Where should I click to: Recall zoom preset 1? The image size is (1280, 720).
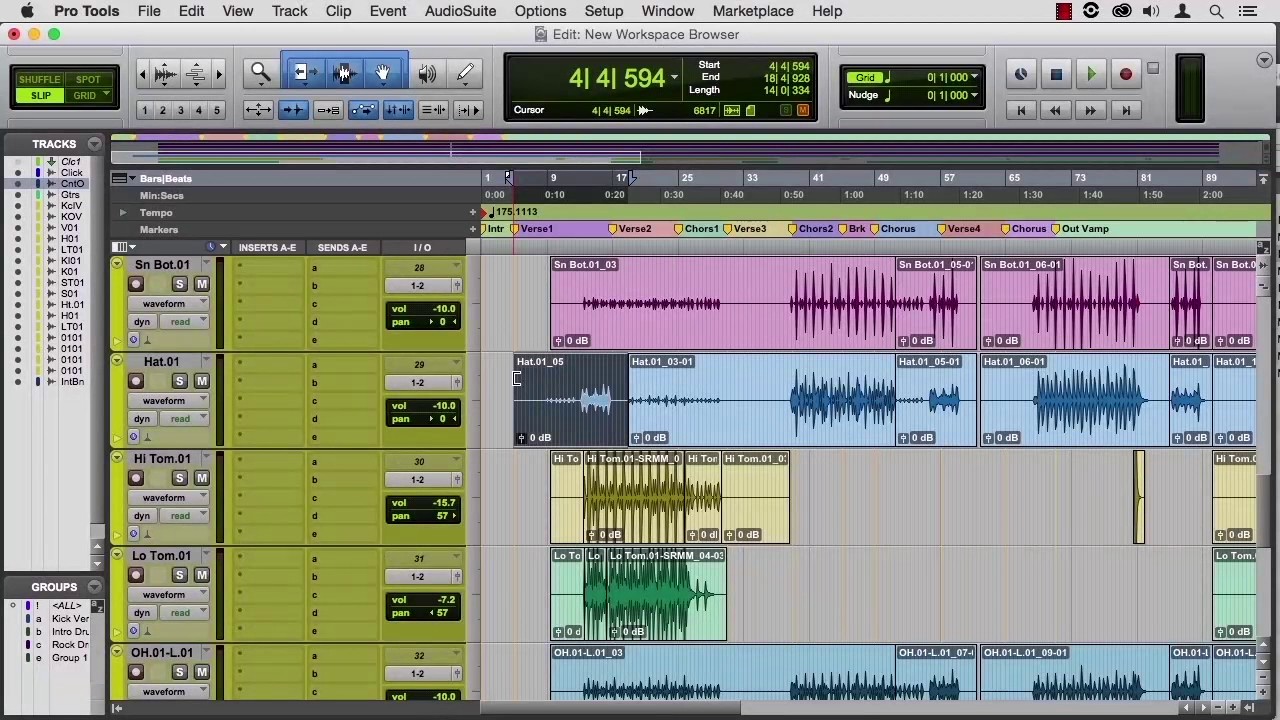click(x=145, y=110)
